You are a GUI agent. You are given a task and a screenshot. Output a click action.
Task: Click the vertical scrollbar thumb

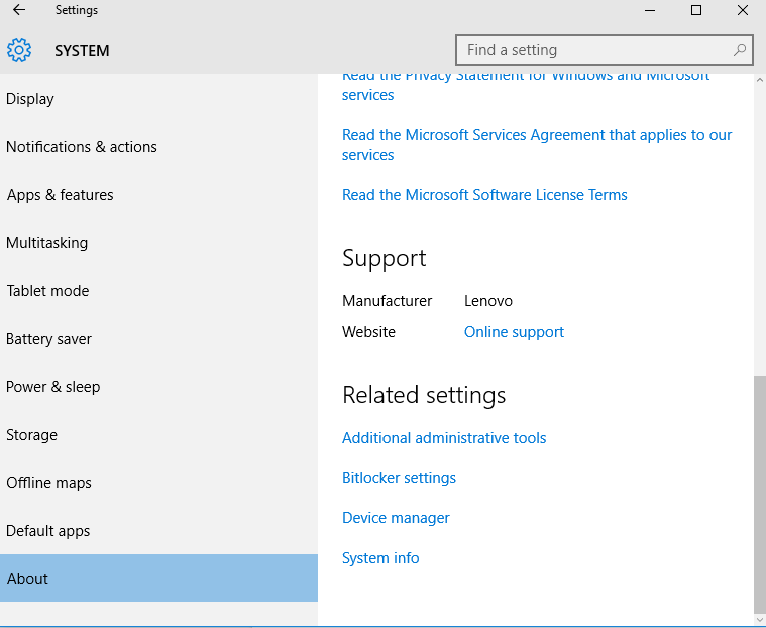(760, 493)
